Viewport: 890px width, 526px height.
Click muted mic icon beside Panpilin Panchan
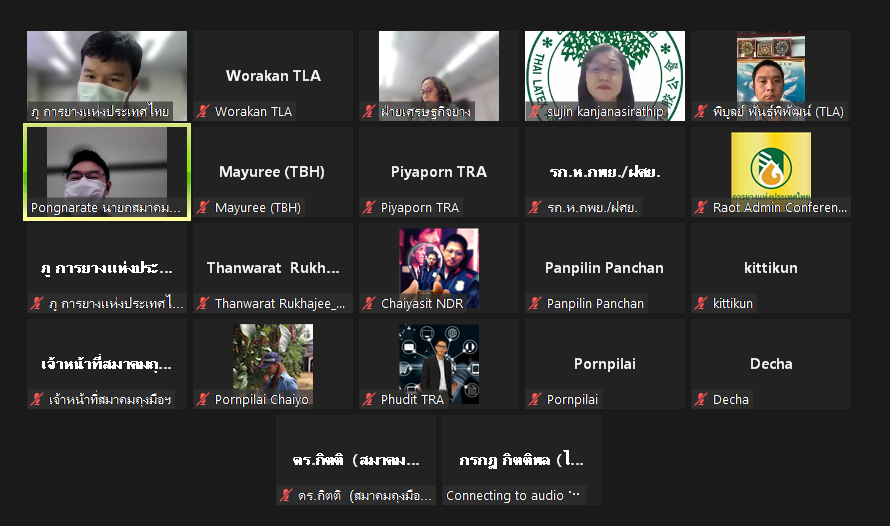coord(535,303)
